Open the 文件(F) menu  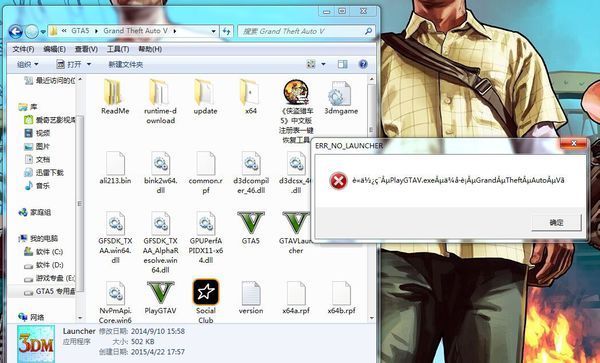click(x=23, y=49)
